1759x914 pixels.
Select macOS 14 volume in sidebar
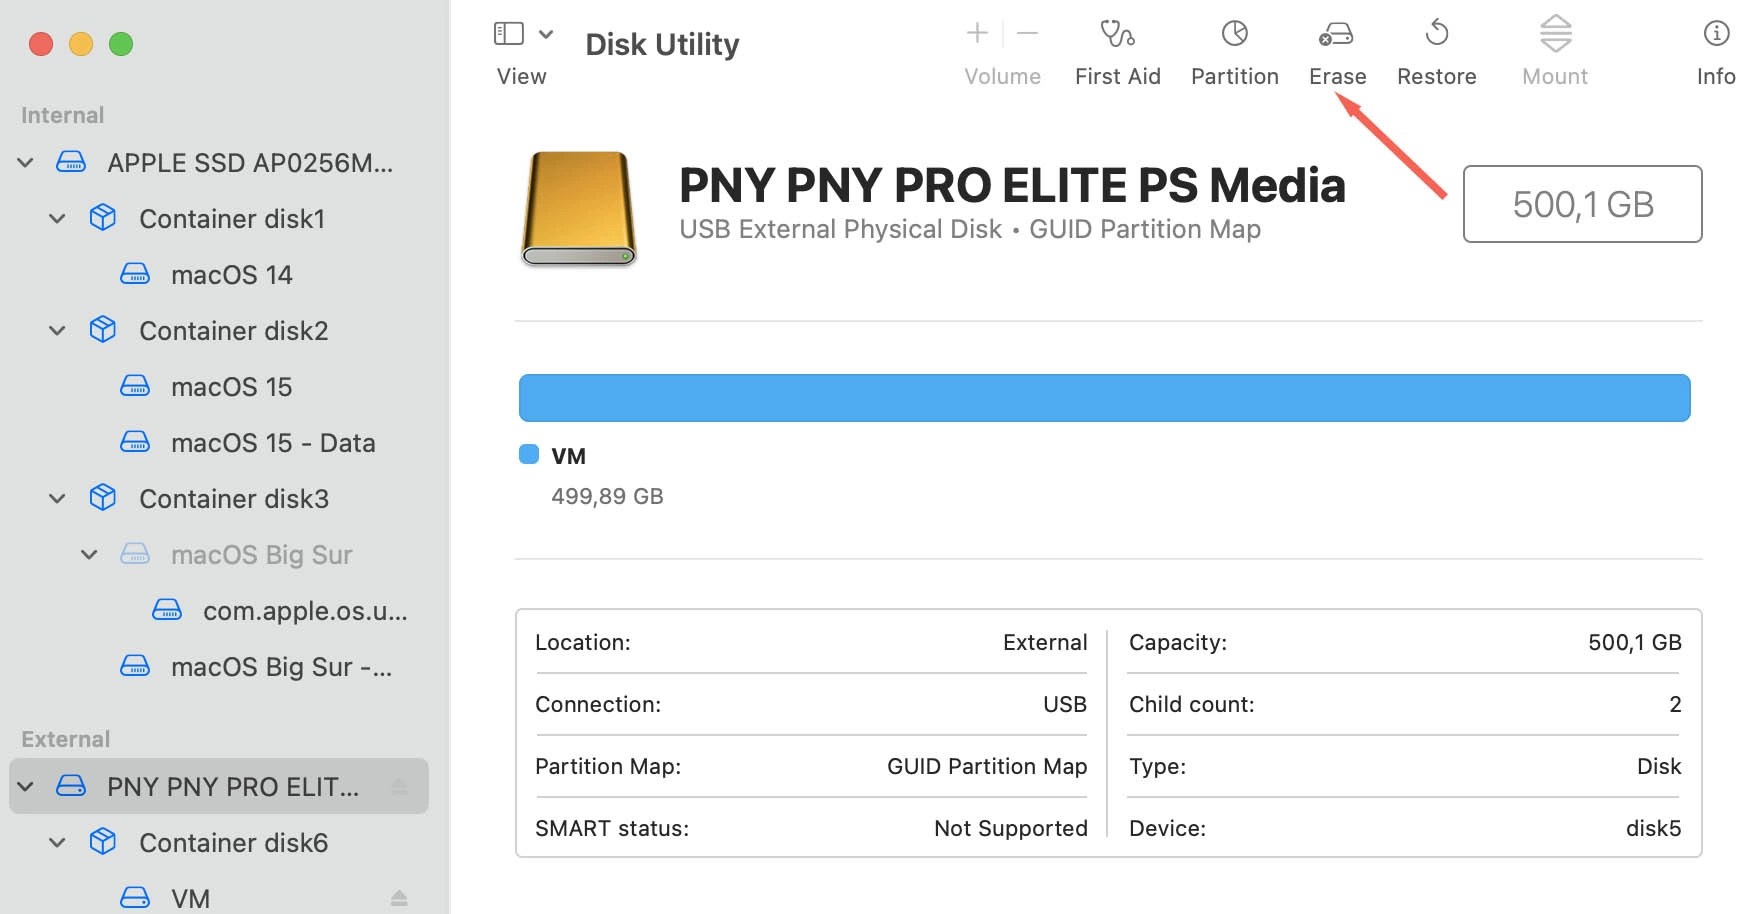click(x=231, y=274)
